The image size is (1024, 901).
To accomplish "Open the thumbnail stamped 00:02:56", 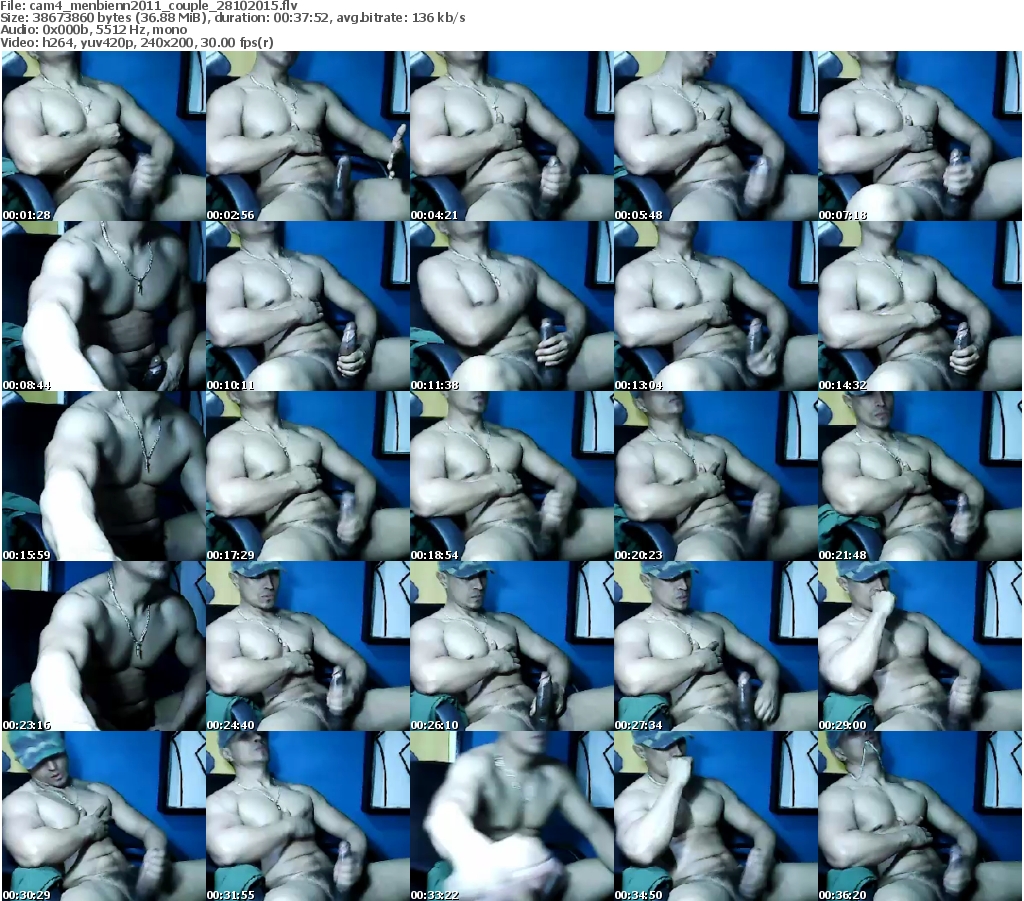I will click(x=308, y=136).
